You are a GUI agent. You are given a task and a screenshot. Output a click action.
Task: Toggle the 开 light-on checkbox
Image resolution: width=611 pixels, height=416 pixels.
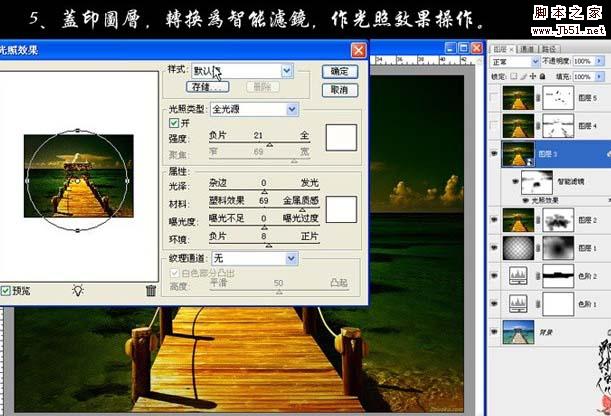click(174, 123)
